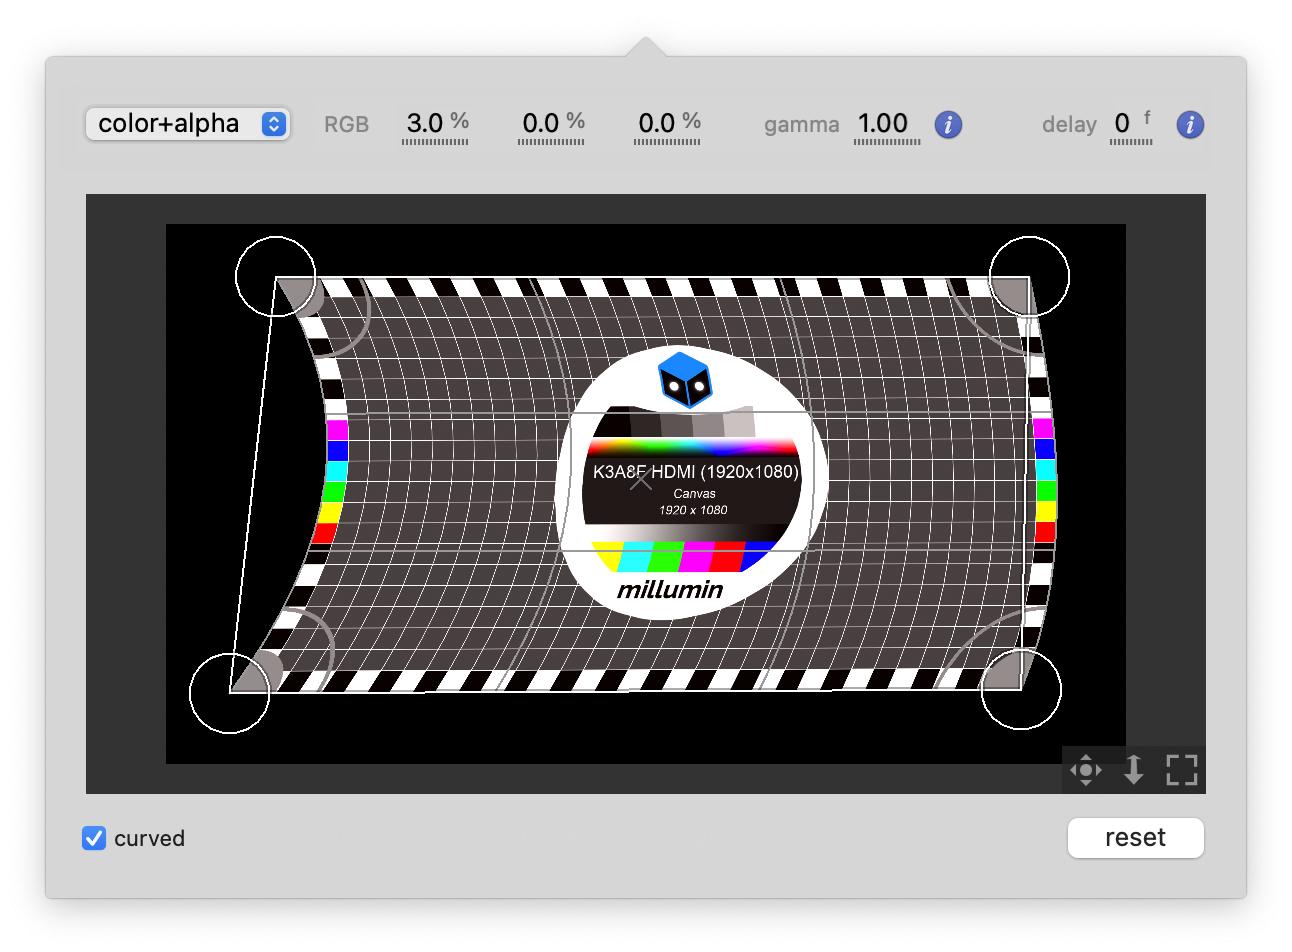1292x952 pixels.
Task: Click the top-right corner warp handle
Action: [x=1029, y=276]
